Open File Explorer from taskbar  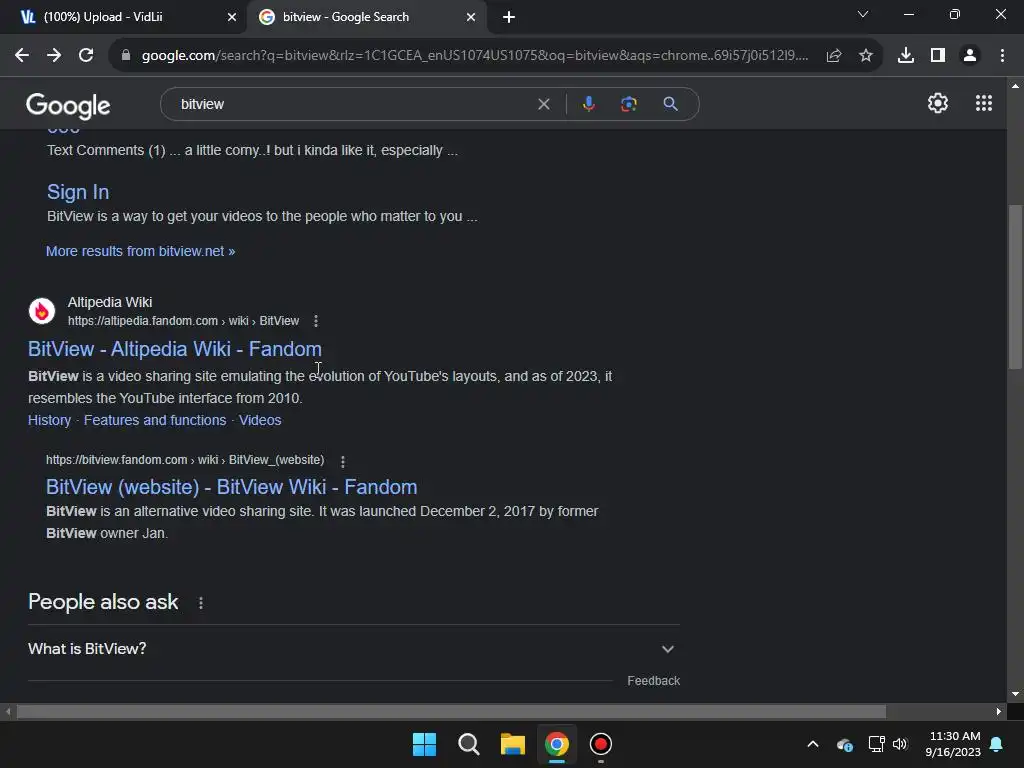513,744
